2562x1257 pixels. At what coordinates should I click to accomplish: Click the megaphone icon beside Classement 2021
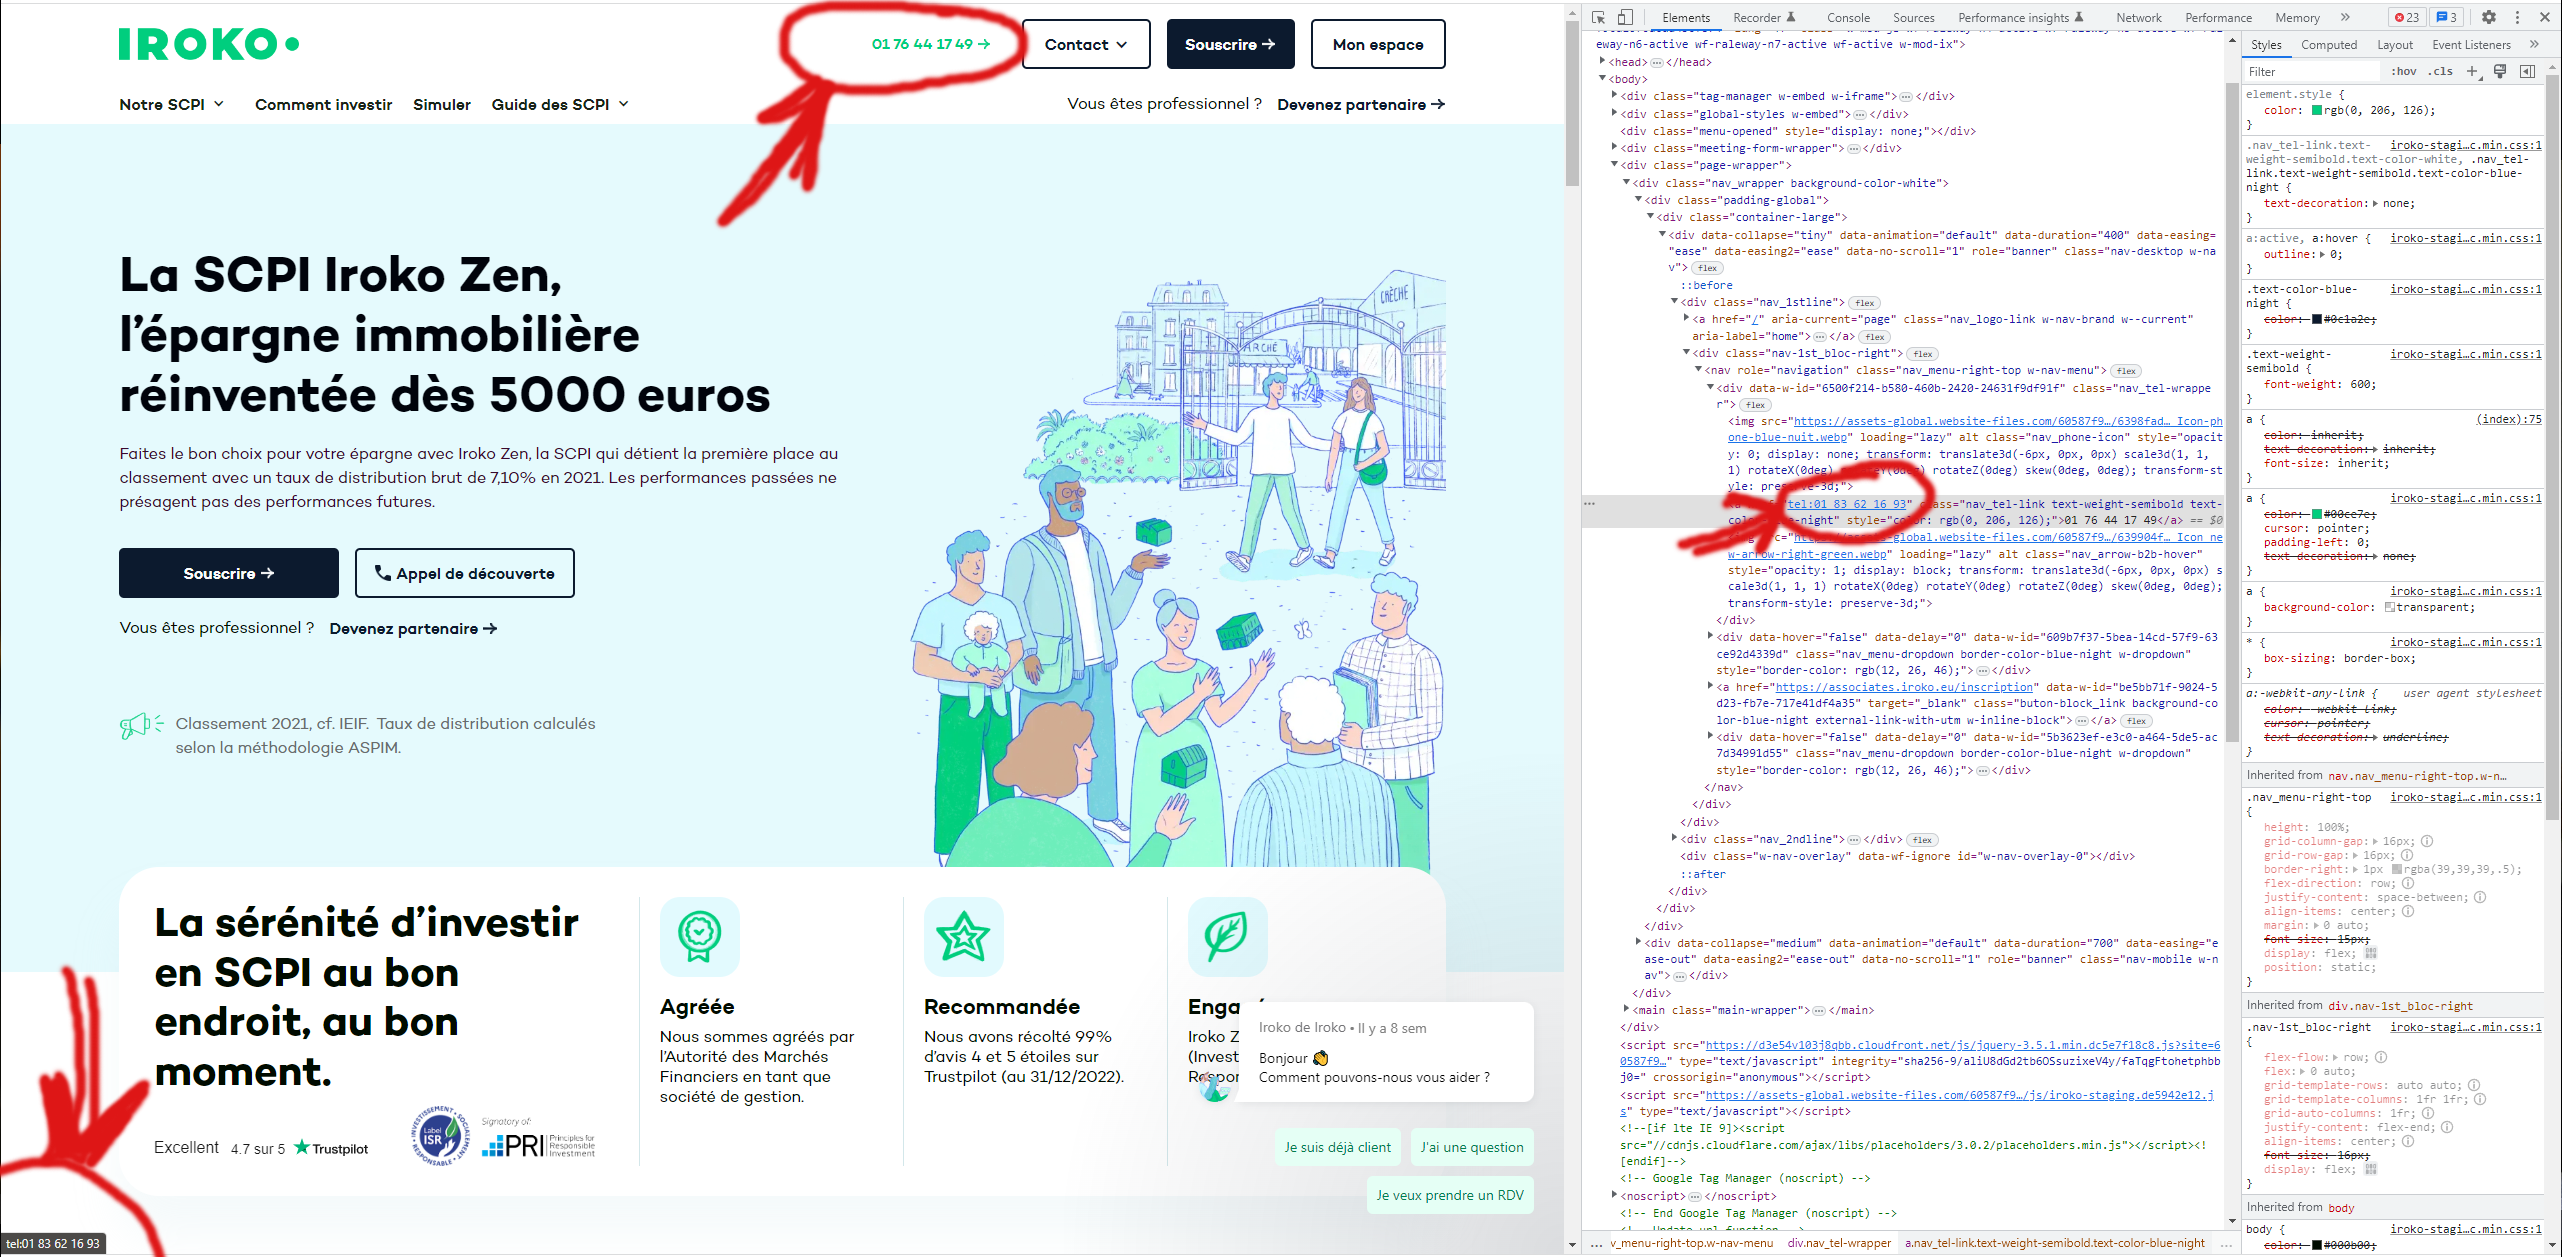point(141,725)
